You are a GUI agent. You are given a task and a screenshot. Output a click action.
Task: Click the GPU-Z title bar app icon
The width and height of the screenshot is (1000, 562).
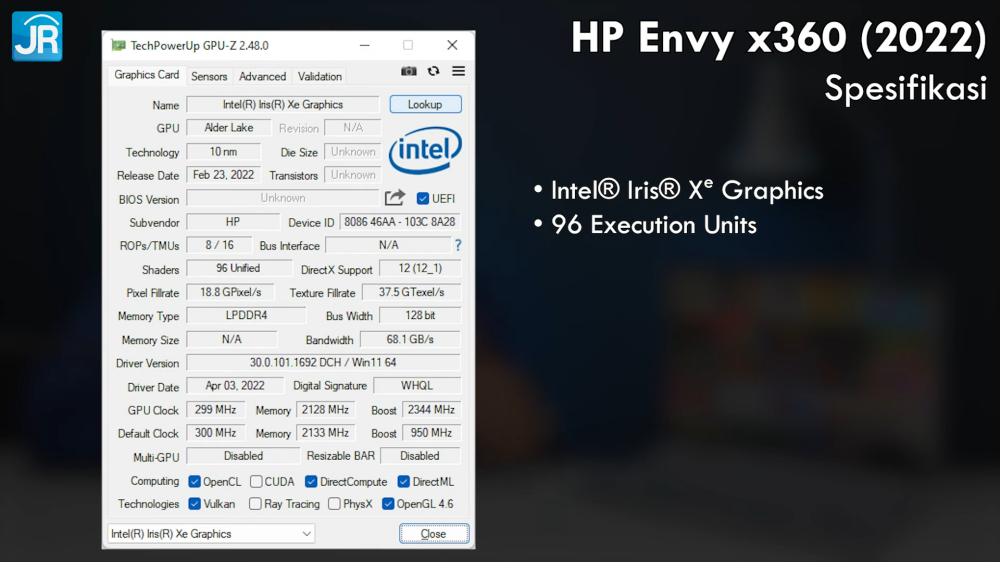118,45
